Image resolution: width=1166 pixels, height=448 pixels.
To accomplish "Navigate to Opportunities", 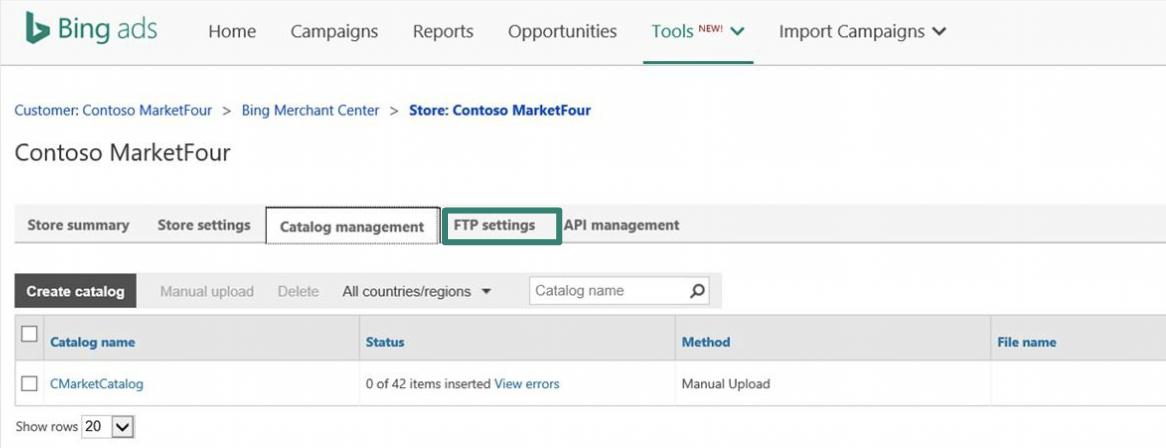I will click(562, 31).
